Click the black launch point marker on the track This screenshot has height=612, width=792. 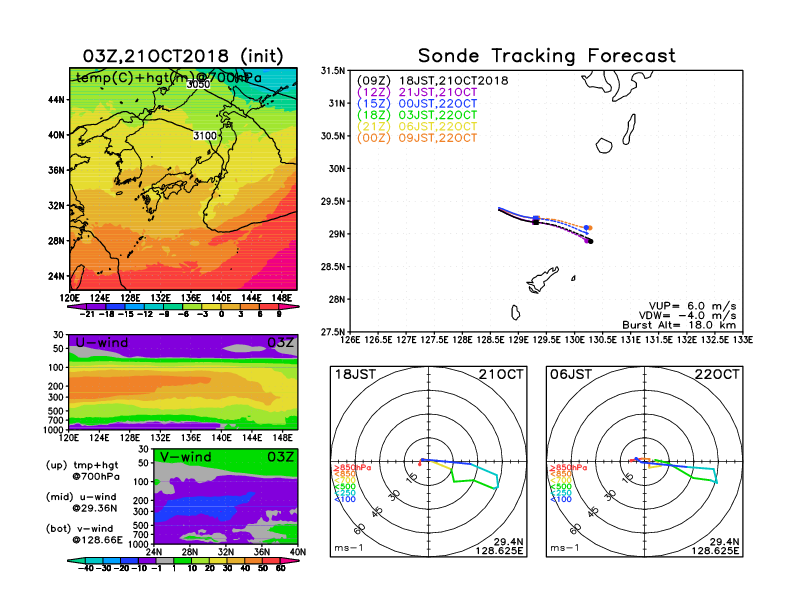[x=536, y=222]
